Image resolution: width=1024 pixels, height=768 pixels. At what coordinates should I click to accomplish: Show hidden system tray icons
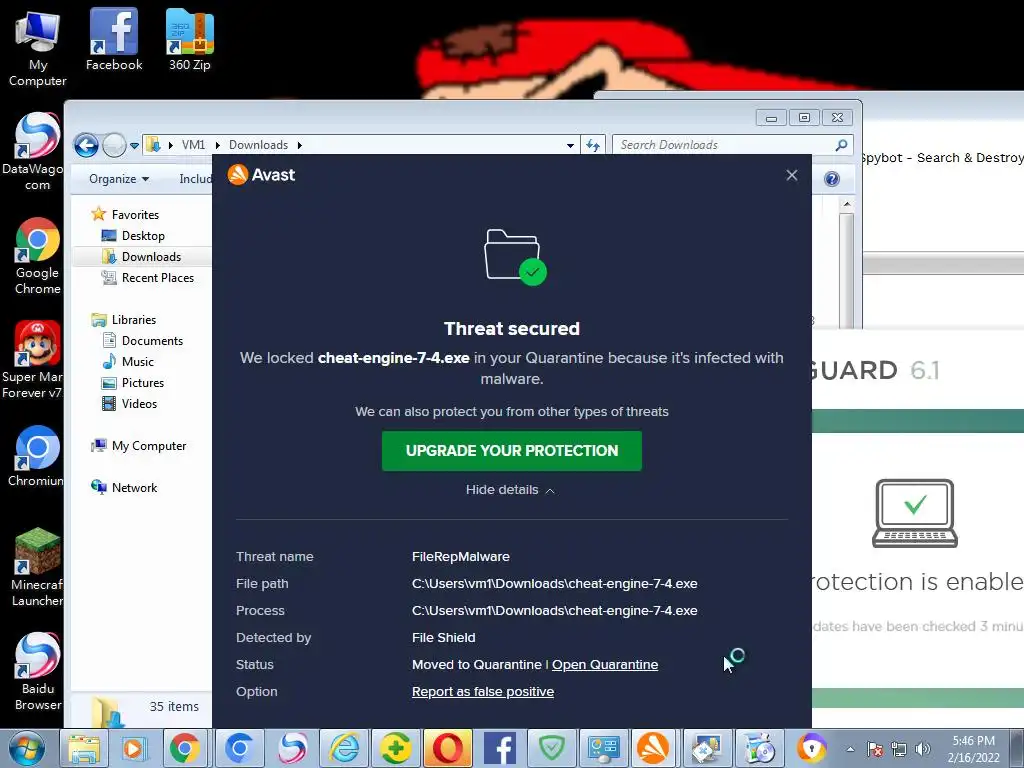850,749
